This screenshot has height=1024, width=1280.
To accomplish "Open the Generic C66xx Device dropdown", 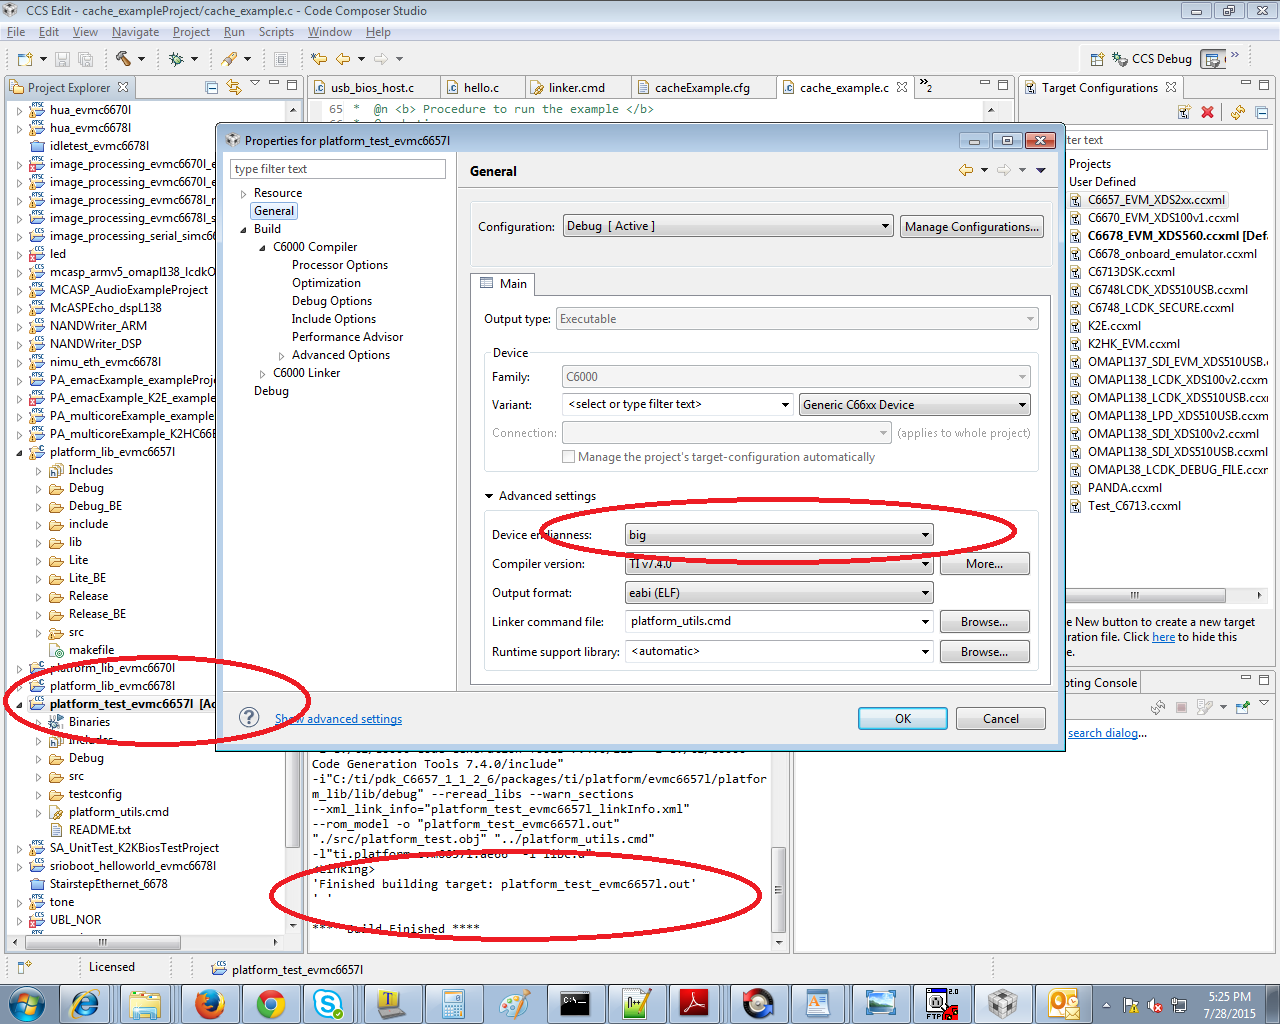I will [x=915, y=405].
